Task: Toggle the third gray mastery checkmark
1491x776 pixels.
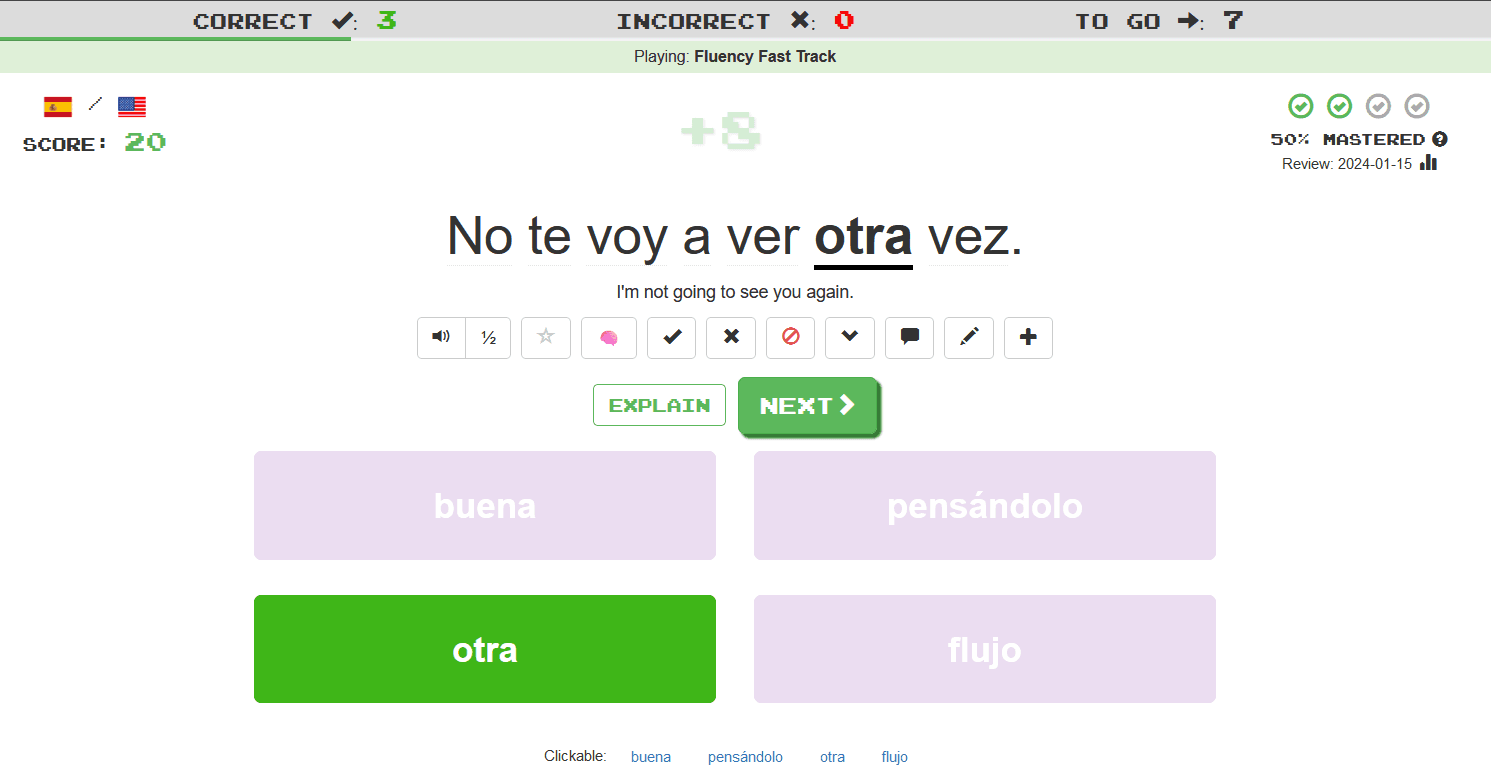Action: 1378,106
